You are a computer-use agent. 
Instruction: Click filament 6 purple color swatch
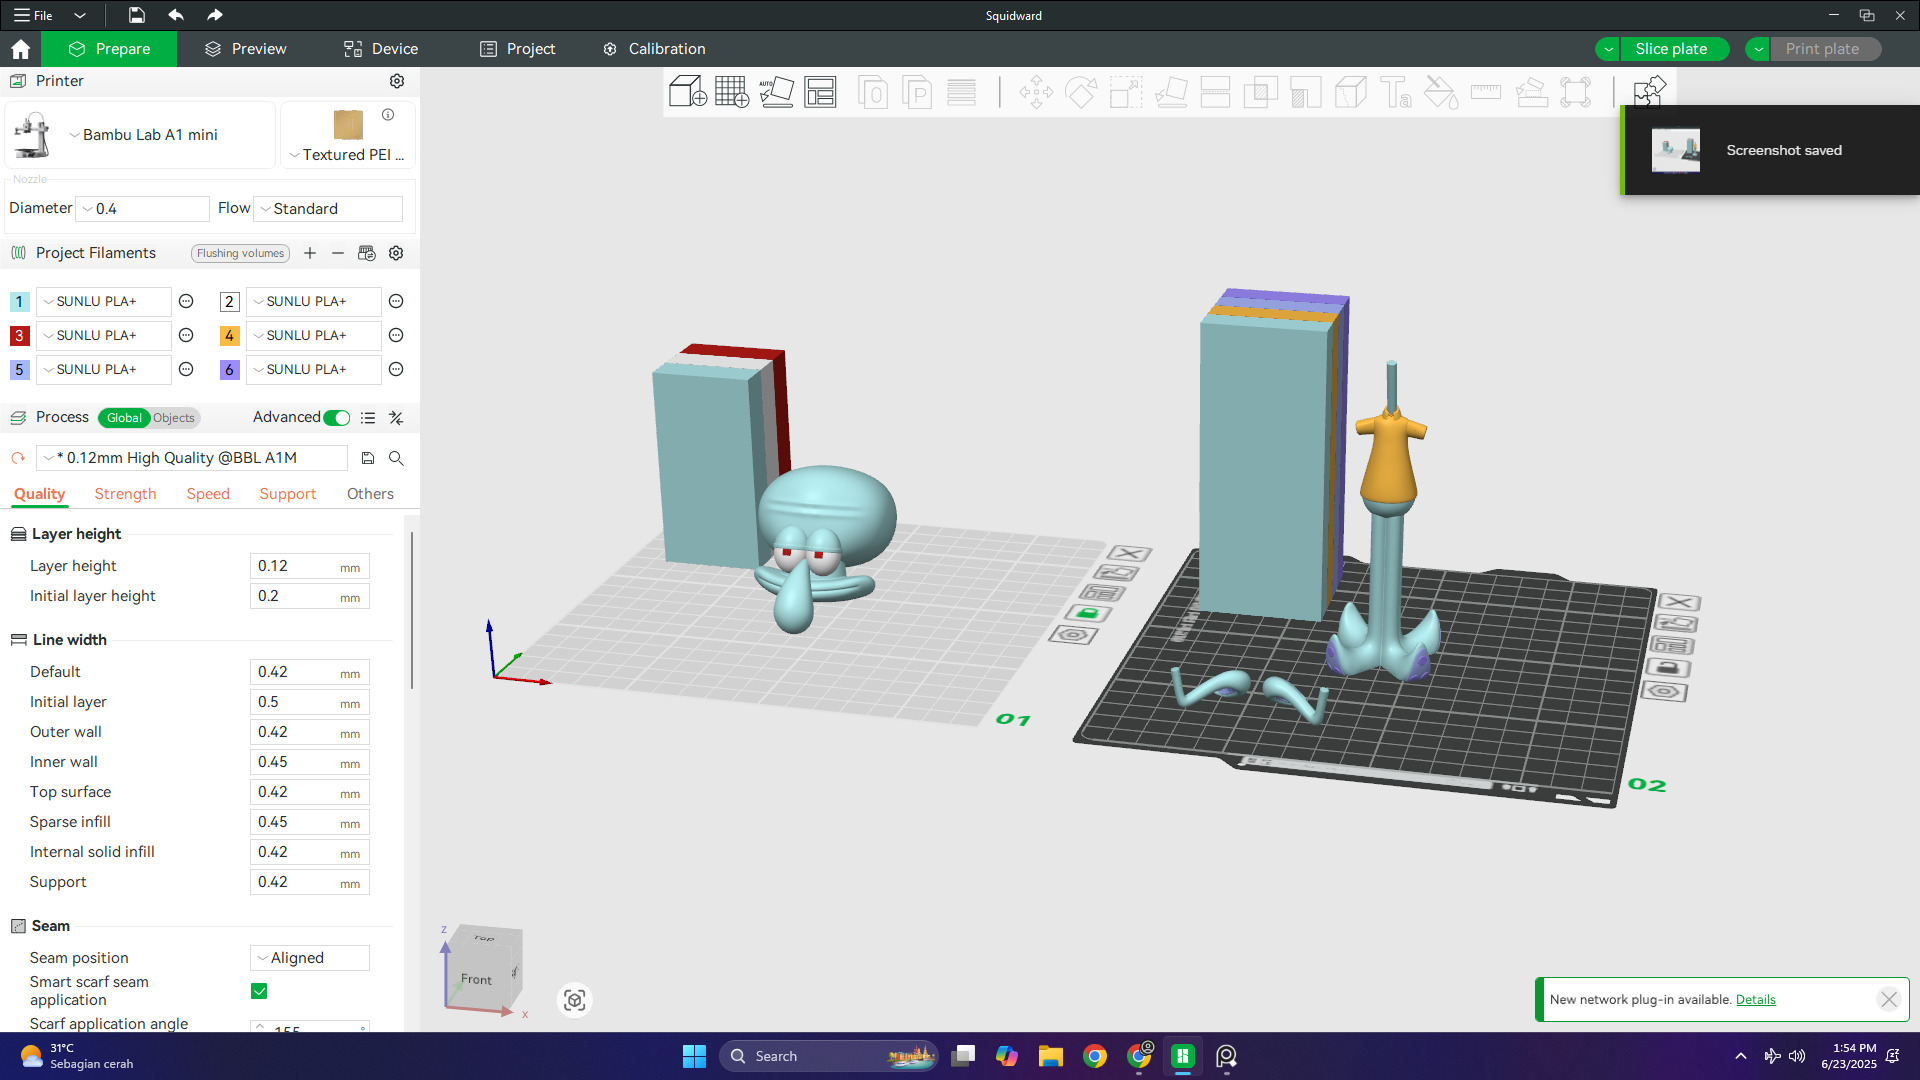pyautogui.click(x=229, y=370)
